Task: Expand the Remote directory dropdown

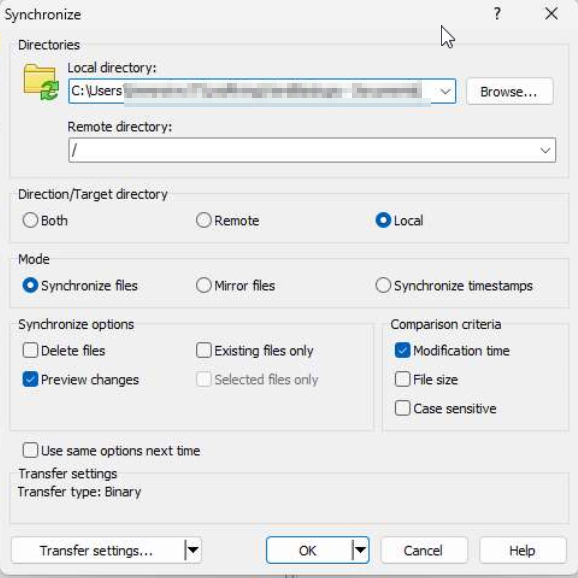Action: click(545, 150)
